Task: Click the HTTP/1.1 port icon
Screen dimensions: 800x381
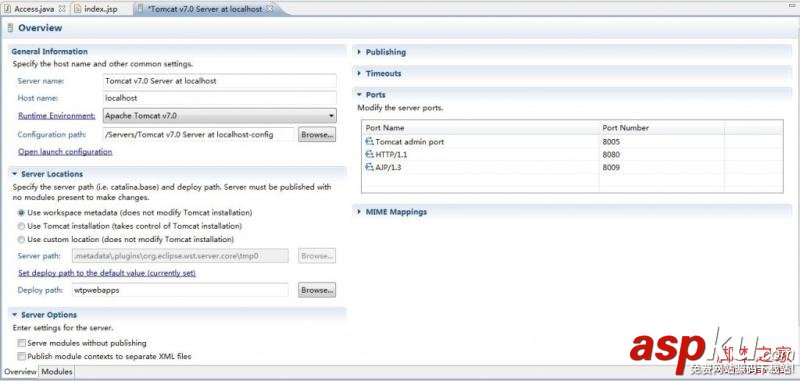Action: point(369,155)
